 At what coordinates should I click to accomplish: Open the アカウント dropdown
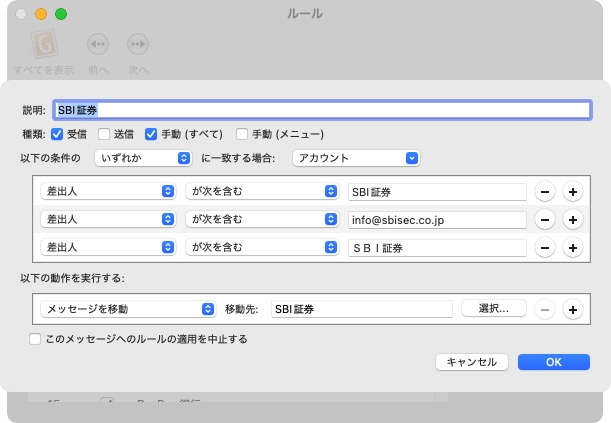[x=356, y=158]
